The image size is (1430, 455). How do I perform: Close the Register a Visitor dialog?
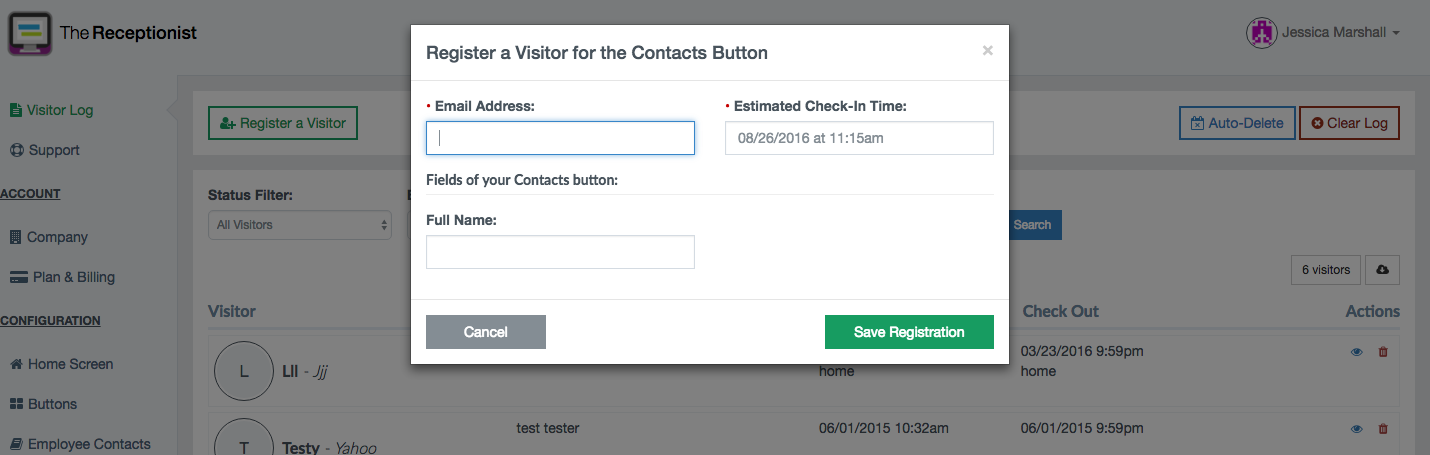(x=987, y=50)
